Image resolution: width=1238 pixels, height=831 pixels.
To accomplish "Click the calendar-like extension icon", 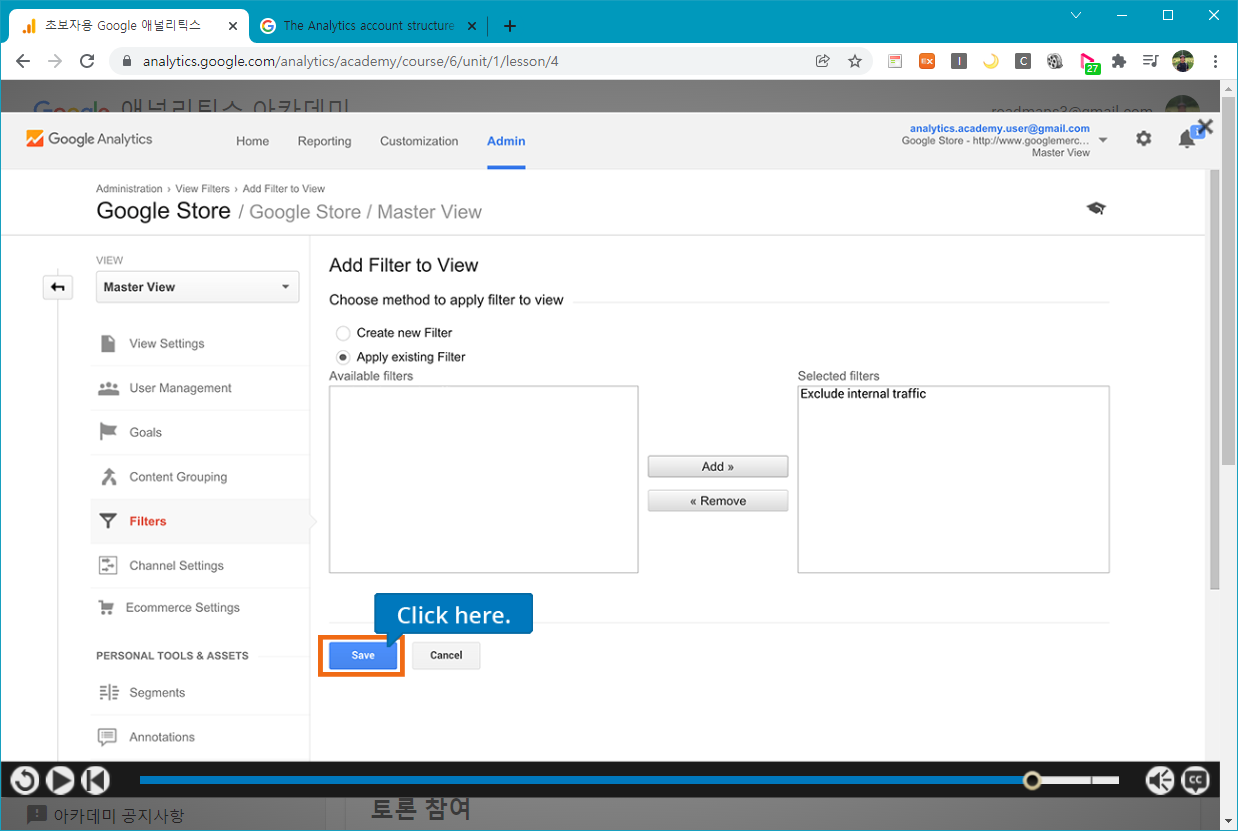I will (x=895, y=61).
